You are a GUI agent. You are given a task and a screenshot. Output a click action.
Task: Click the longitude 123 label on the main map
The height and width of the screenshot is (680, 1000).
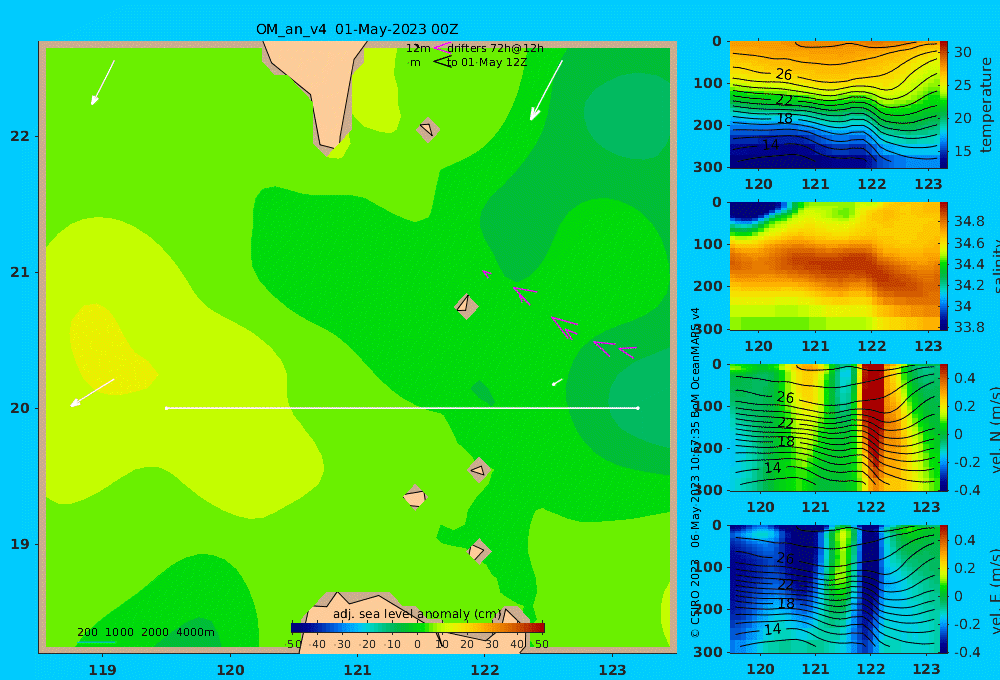613,670
